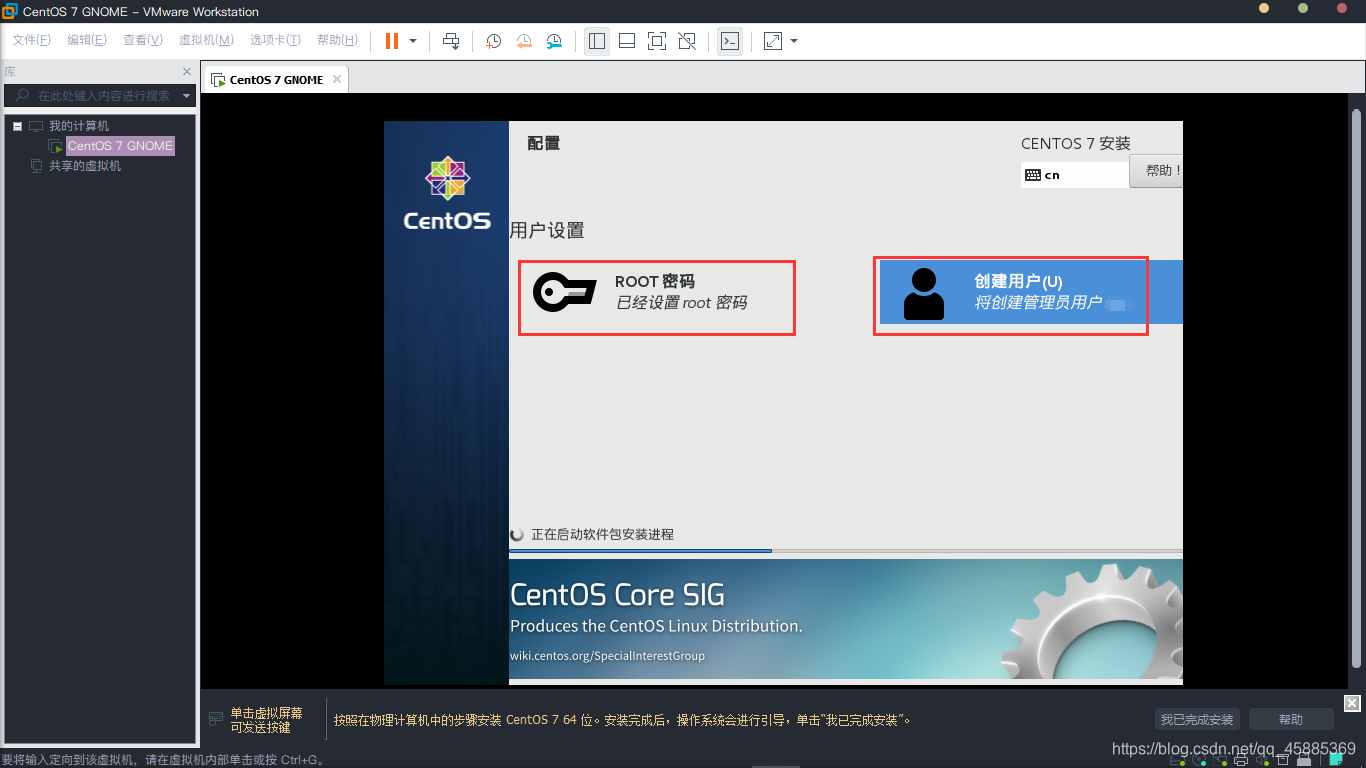Enter full screen mode
Image resolution: width=1366 pixels, height=768 pixels.
tap(657, 41)
